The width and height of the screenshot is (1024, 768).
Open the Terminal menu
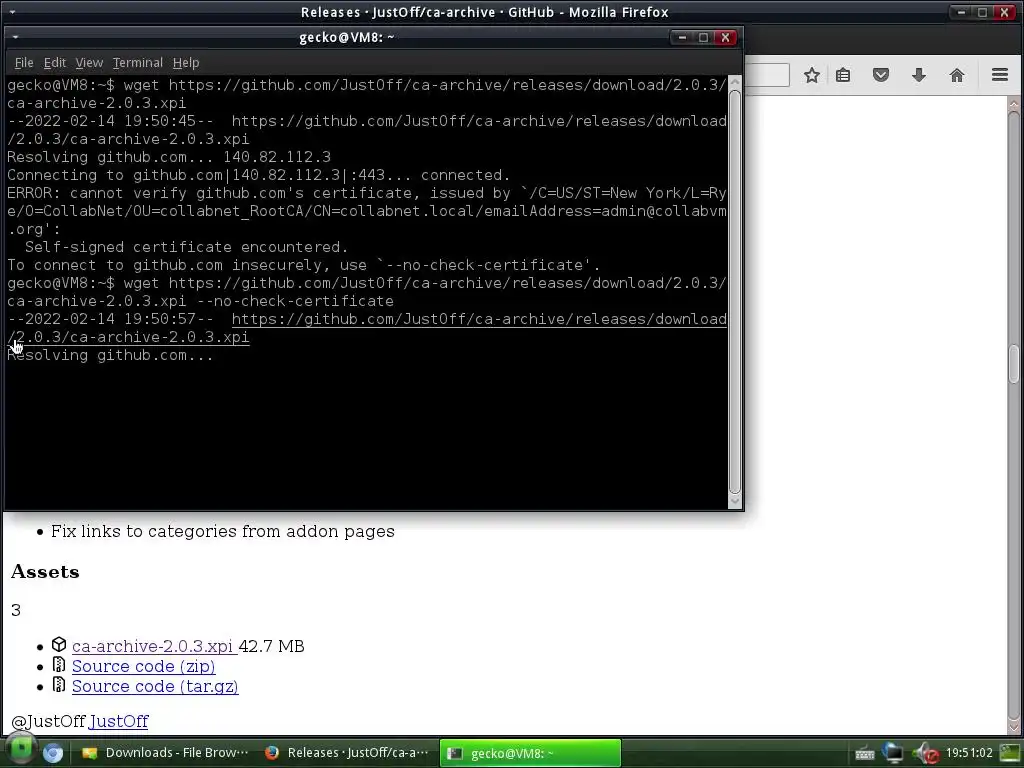[138, 63]
